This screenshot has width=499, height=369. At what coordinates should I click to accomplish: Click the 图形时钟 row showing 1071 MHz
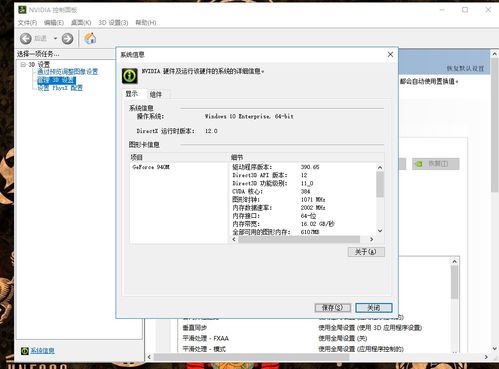[303, 199]
